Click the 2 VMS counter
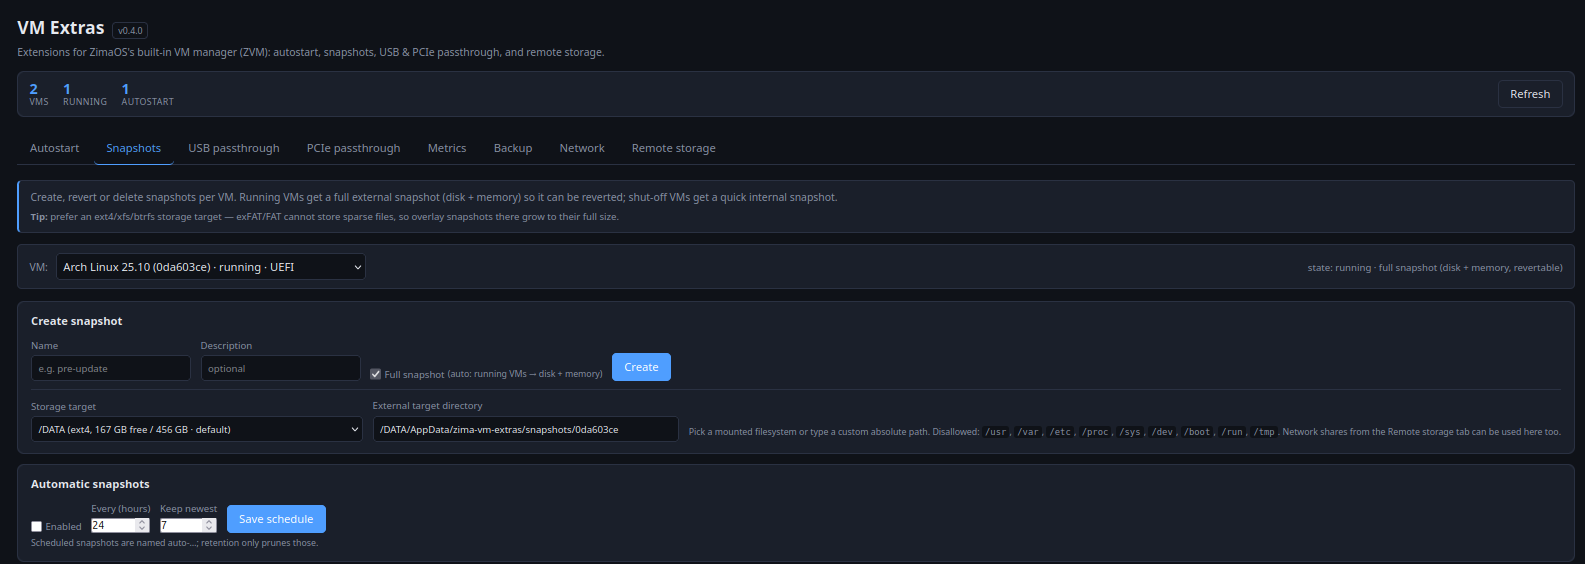 39,94
